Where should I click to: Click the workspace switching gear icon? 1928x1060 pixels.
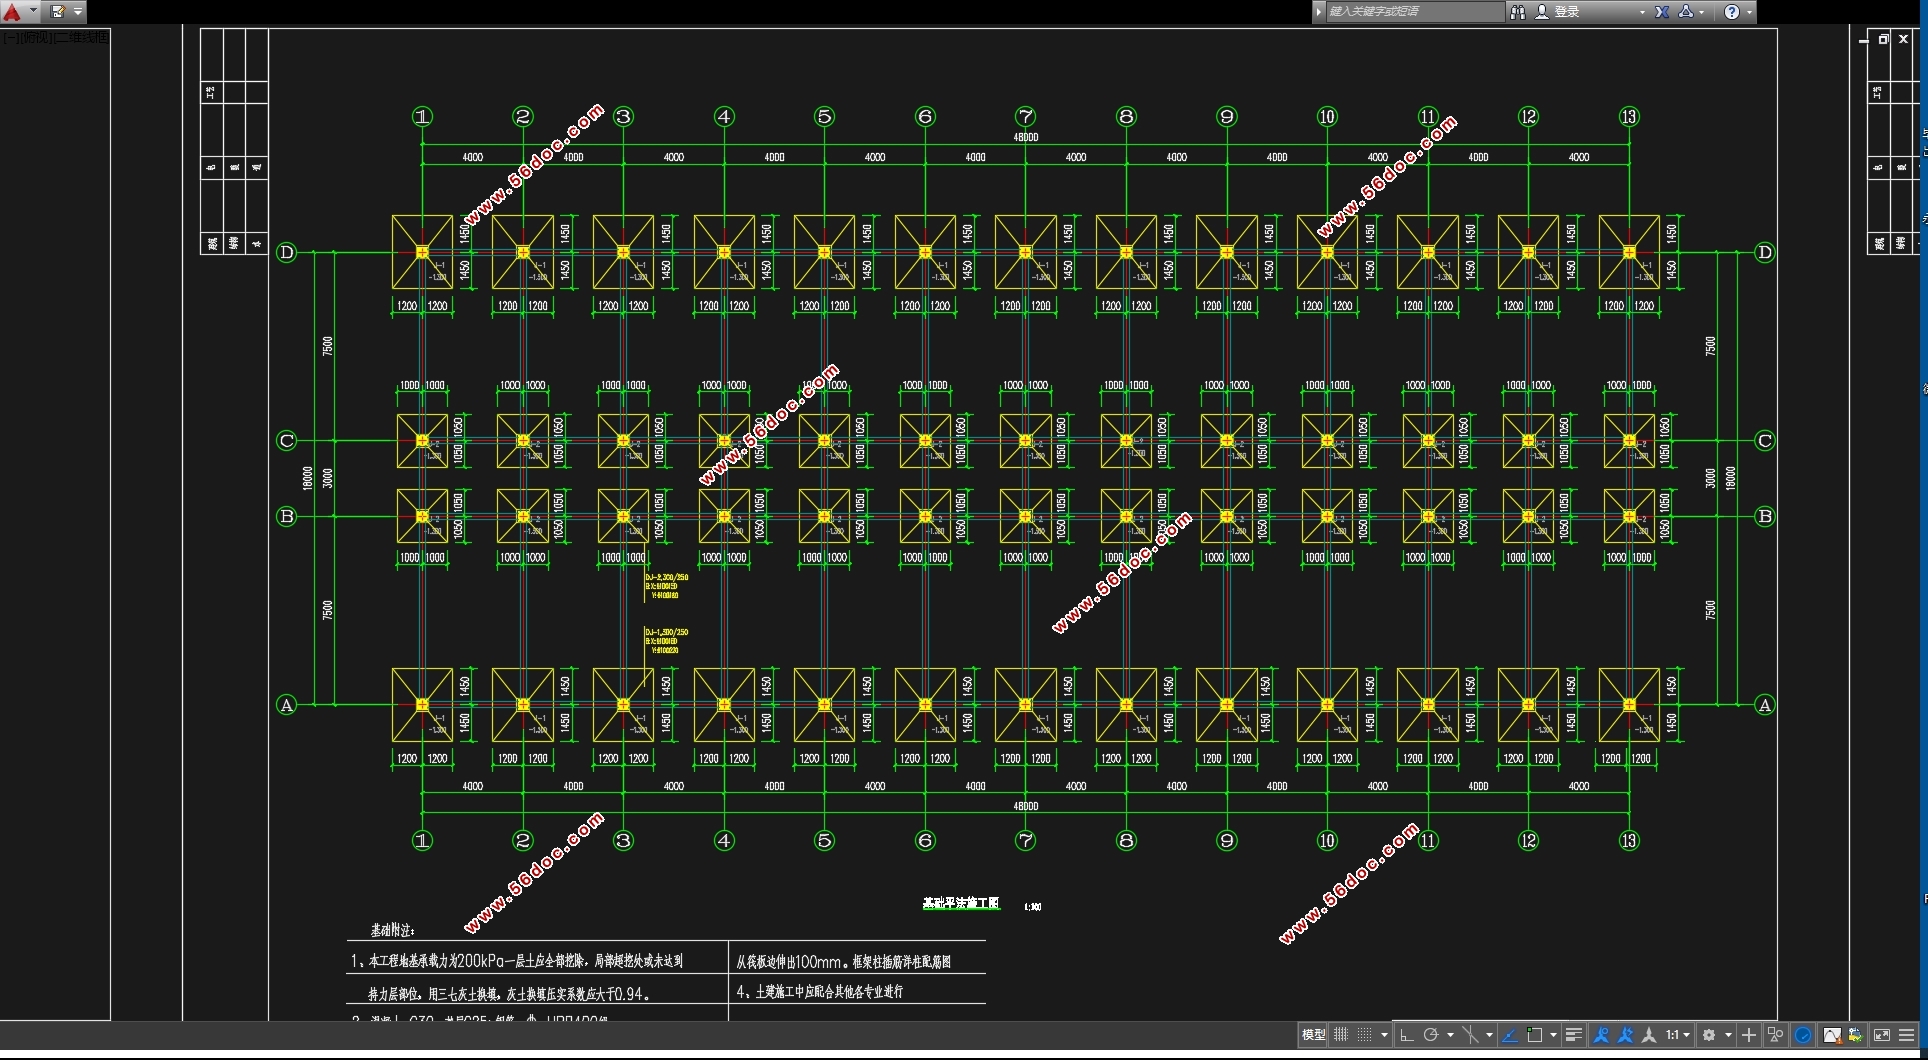[1709, 1035]
